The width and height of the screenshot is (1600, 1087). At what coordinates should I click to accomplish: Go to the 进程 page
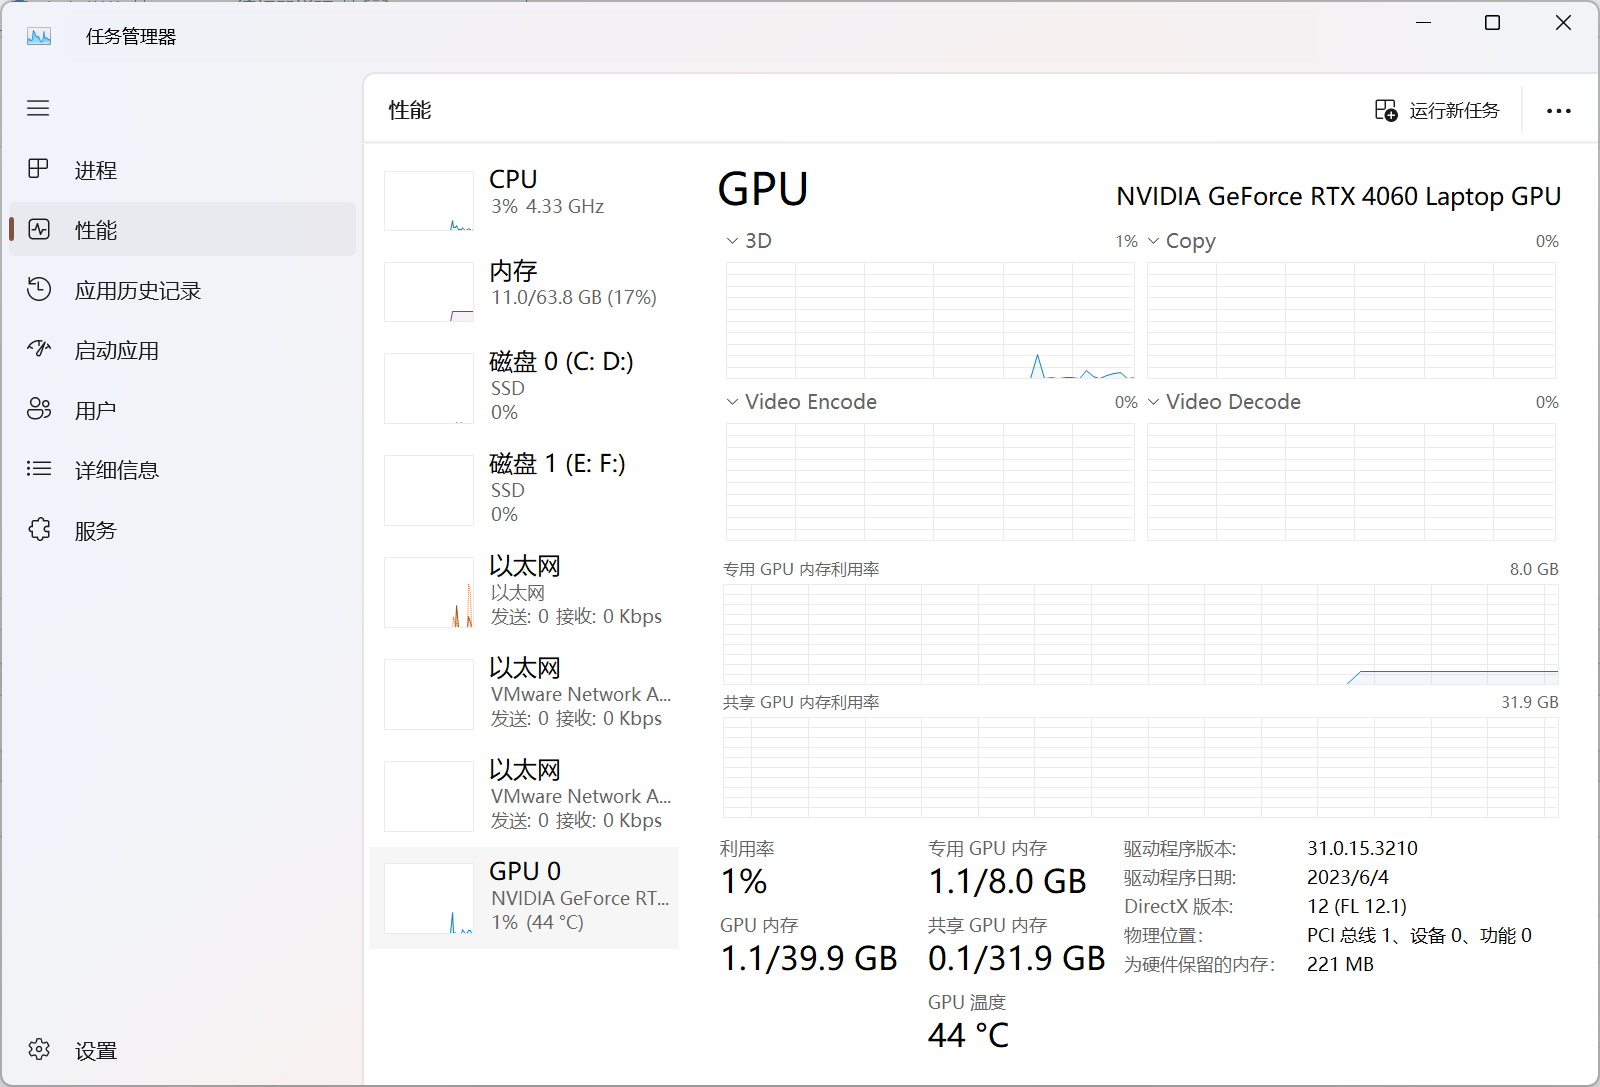coord(182,170)
